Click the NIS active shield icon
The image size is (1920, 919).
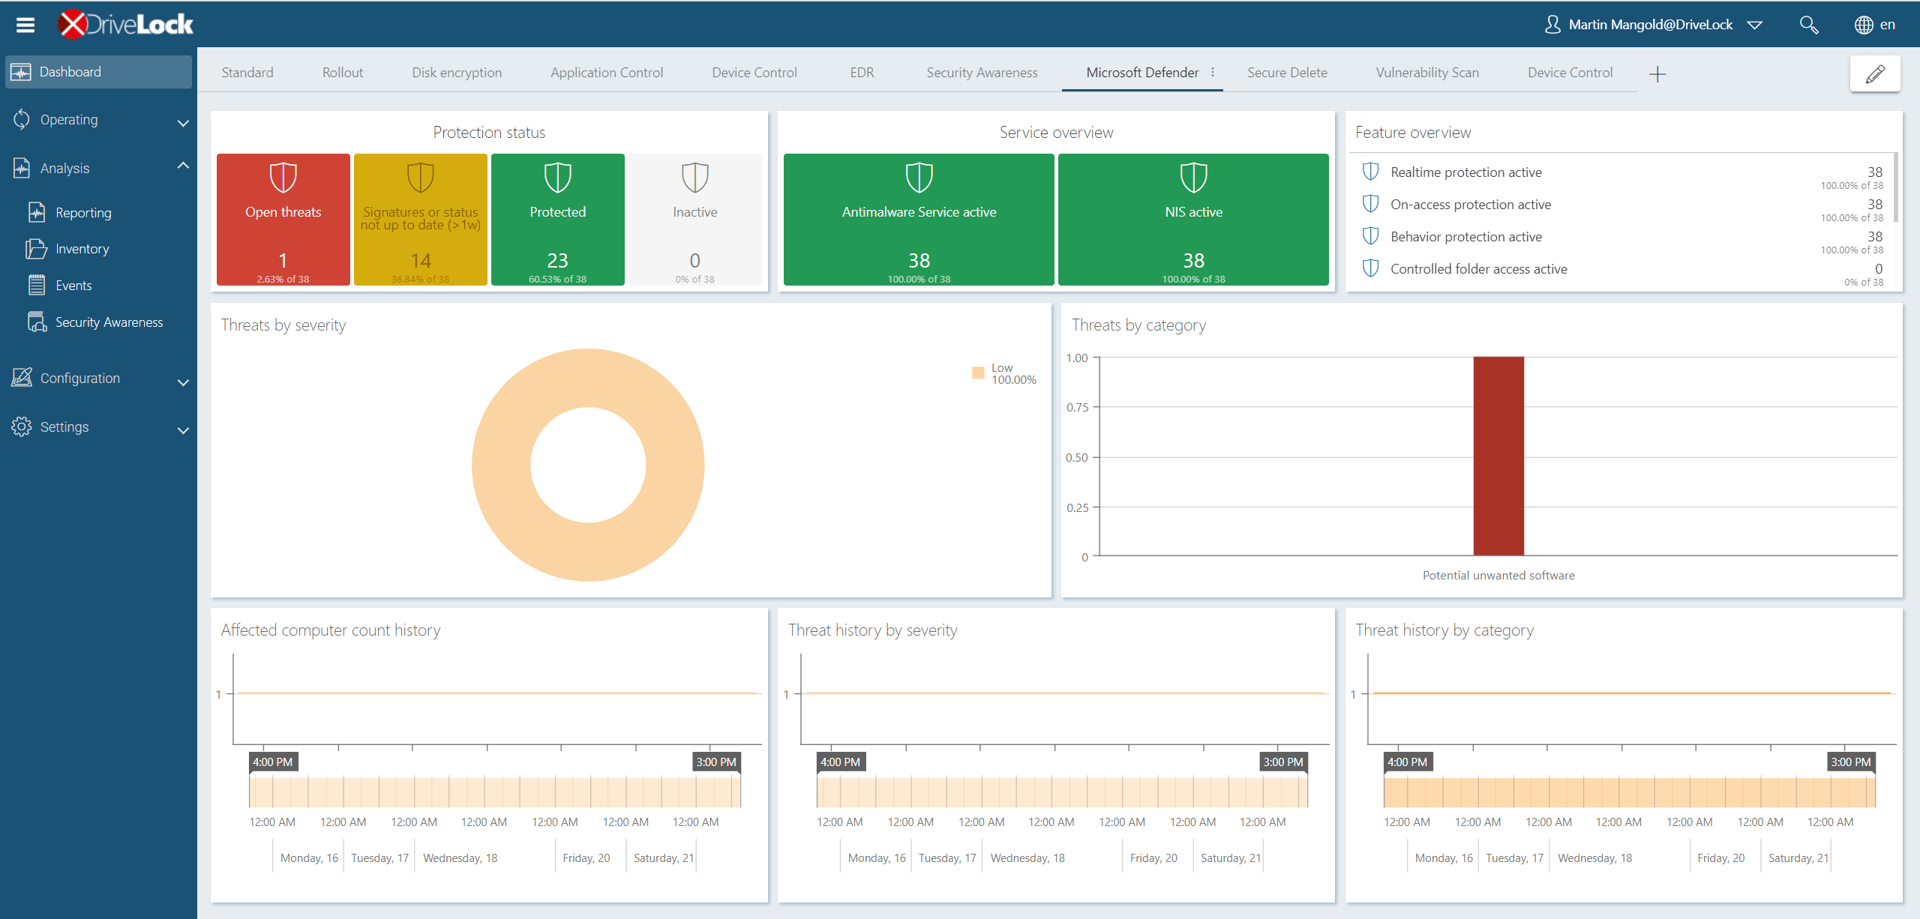click(1193, 178)
